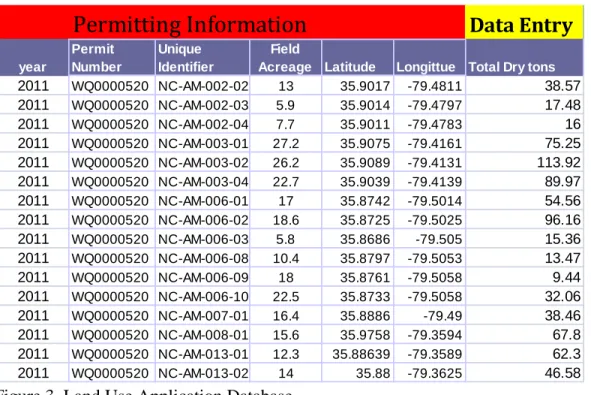Select the Unique Identifier column header
Viewport: 591px width, 395px height.
tap(202, 58)
